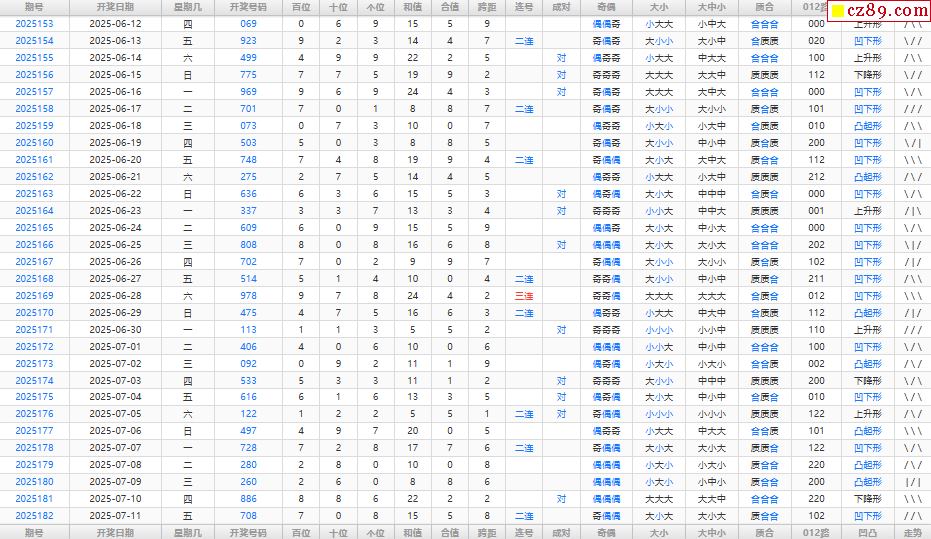Viewport: 931px width, 539px height.
Task: Open period link 2025153
Action: pyautogui.click(x=34, y=24)
